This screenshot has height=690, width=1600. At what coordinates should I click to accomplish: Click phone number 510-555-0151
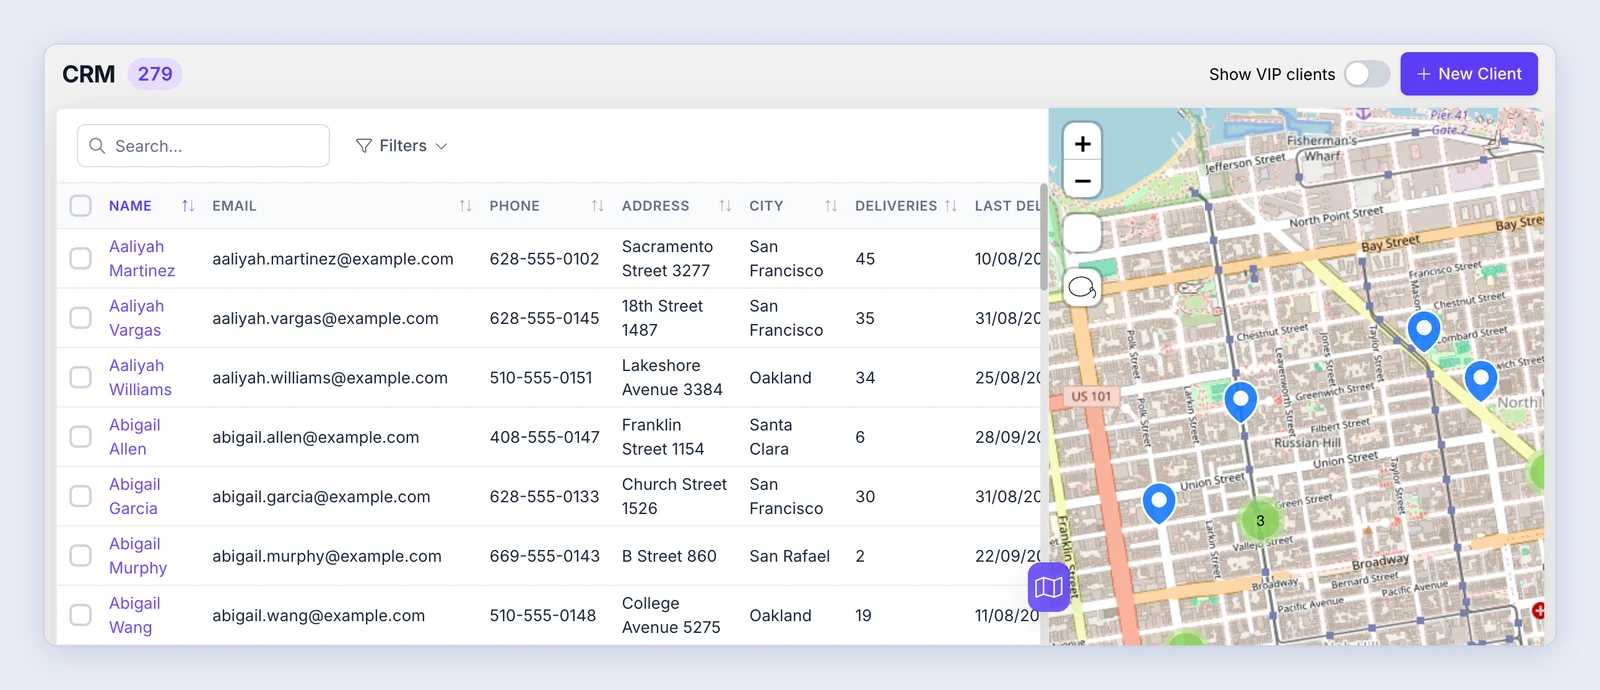coord(541,378)
